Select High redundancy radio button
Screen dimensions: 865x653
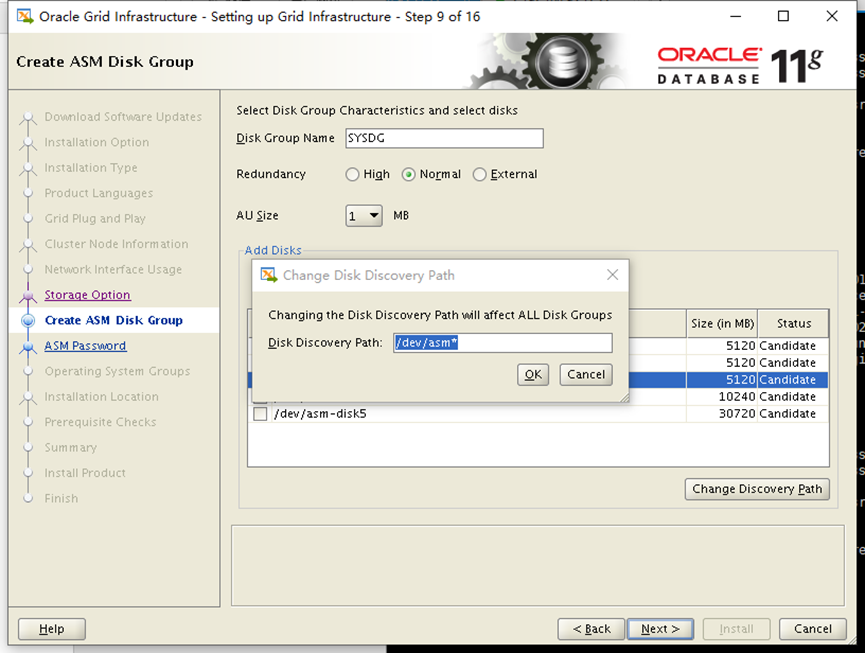(x=352, y=175)
